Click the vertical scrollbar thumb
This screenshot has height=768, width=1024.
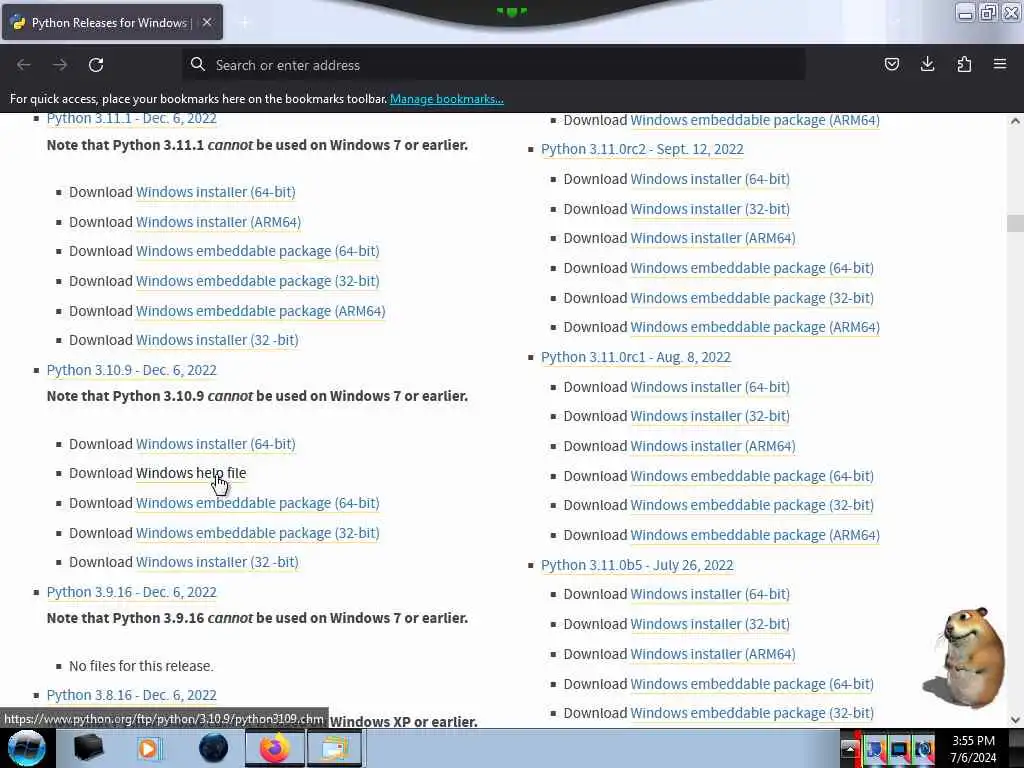click(x=1015, y=223)
